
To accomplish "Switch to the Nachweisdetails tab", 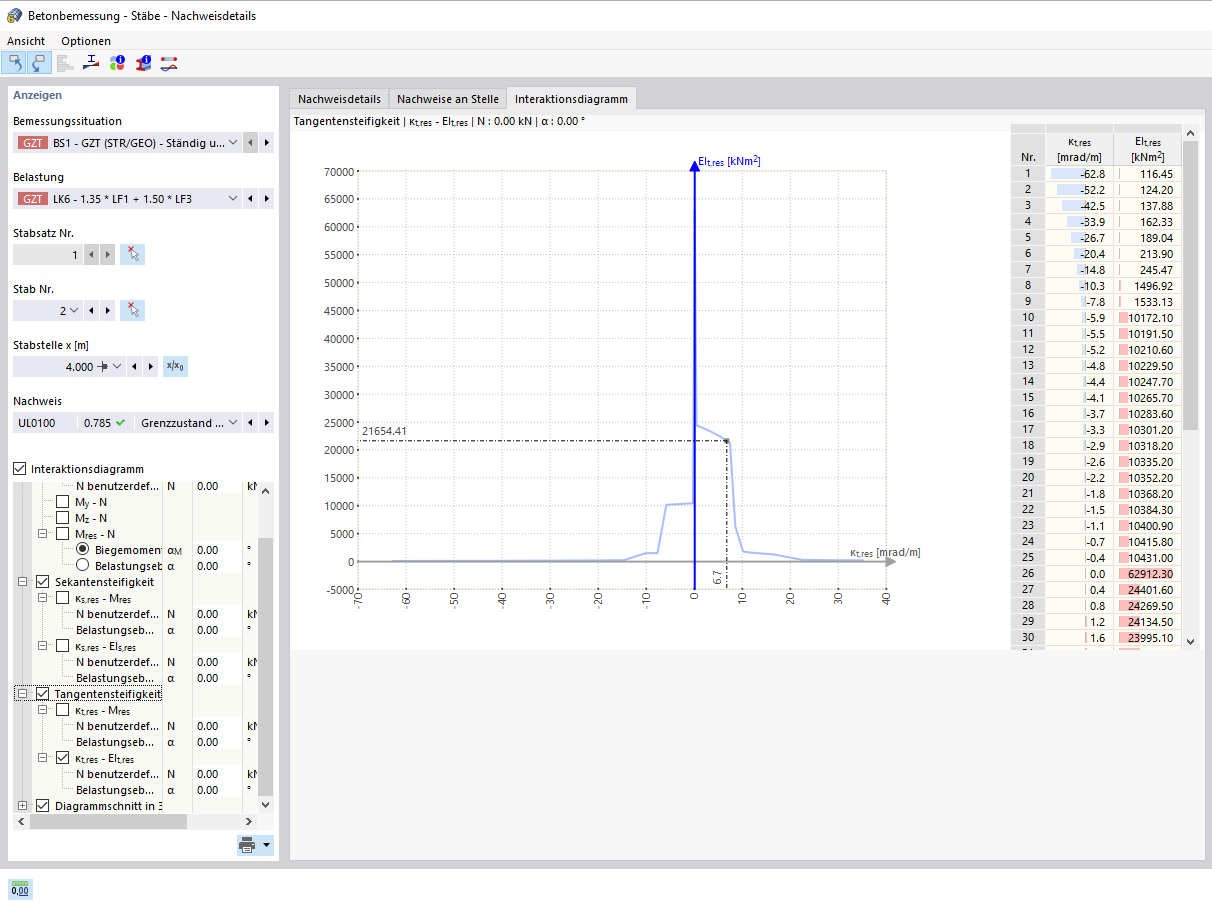I will pyautogui.click(x=339, y=99).
